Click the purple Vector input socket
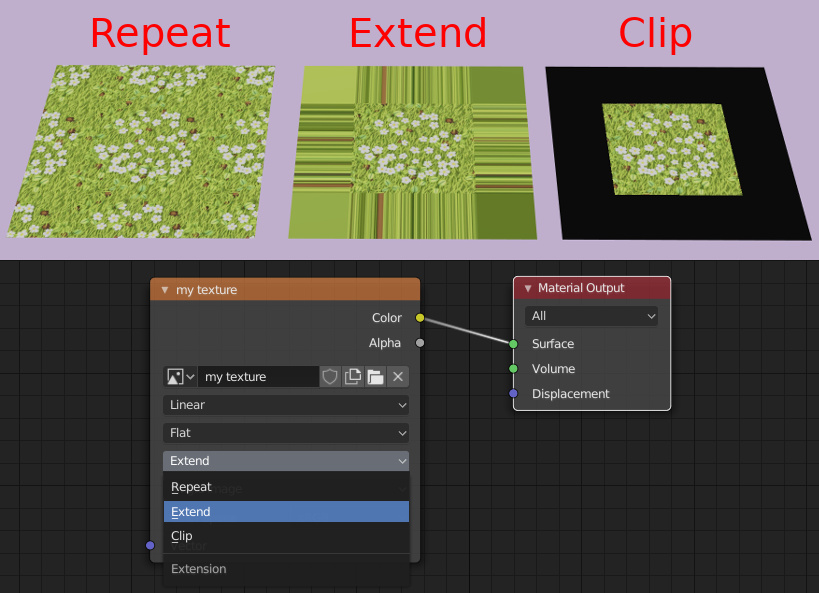 click(x=150, y=545)
